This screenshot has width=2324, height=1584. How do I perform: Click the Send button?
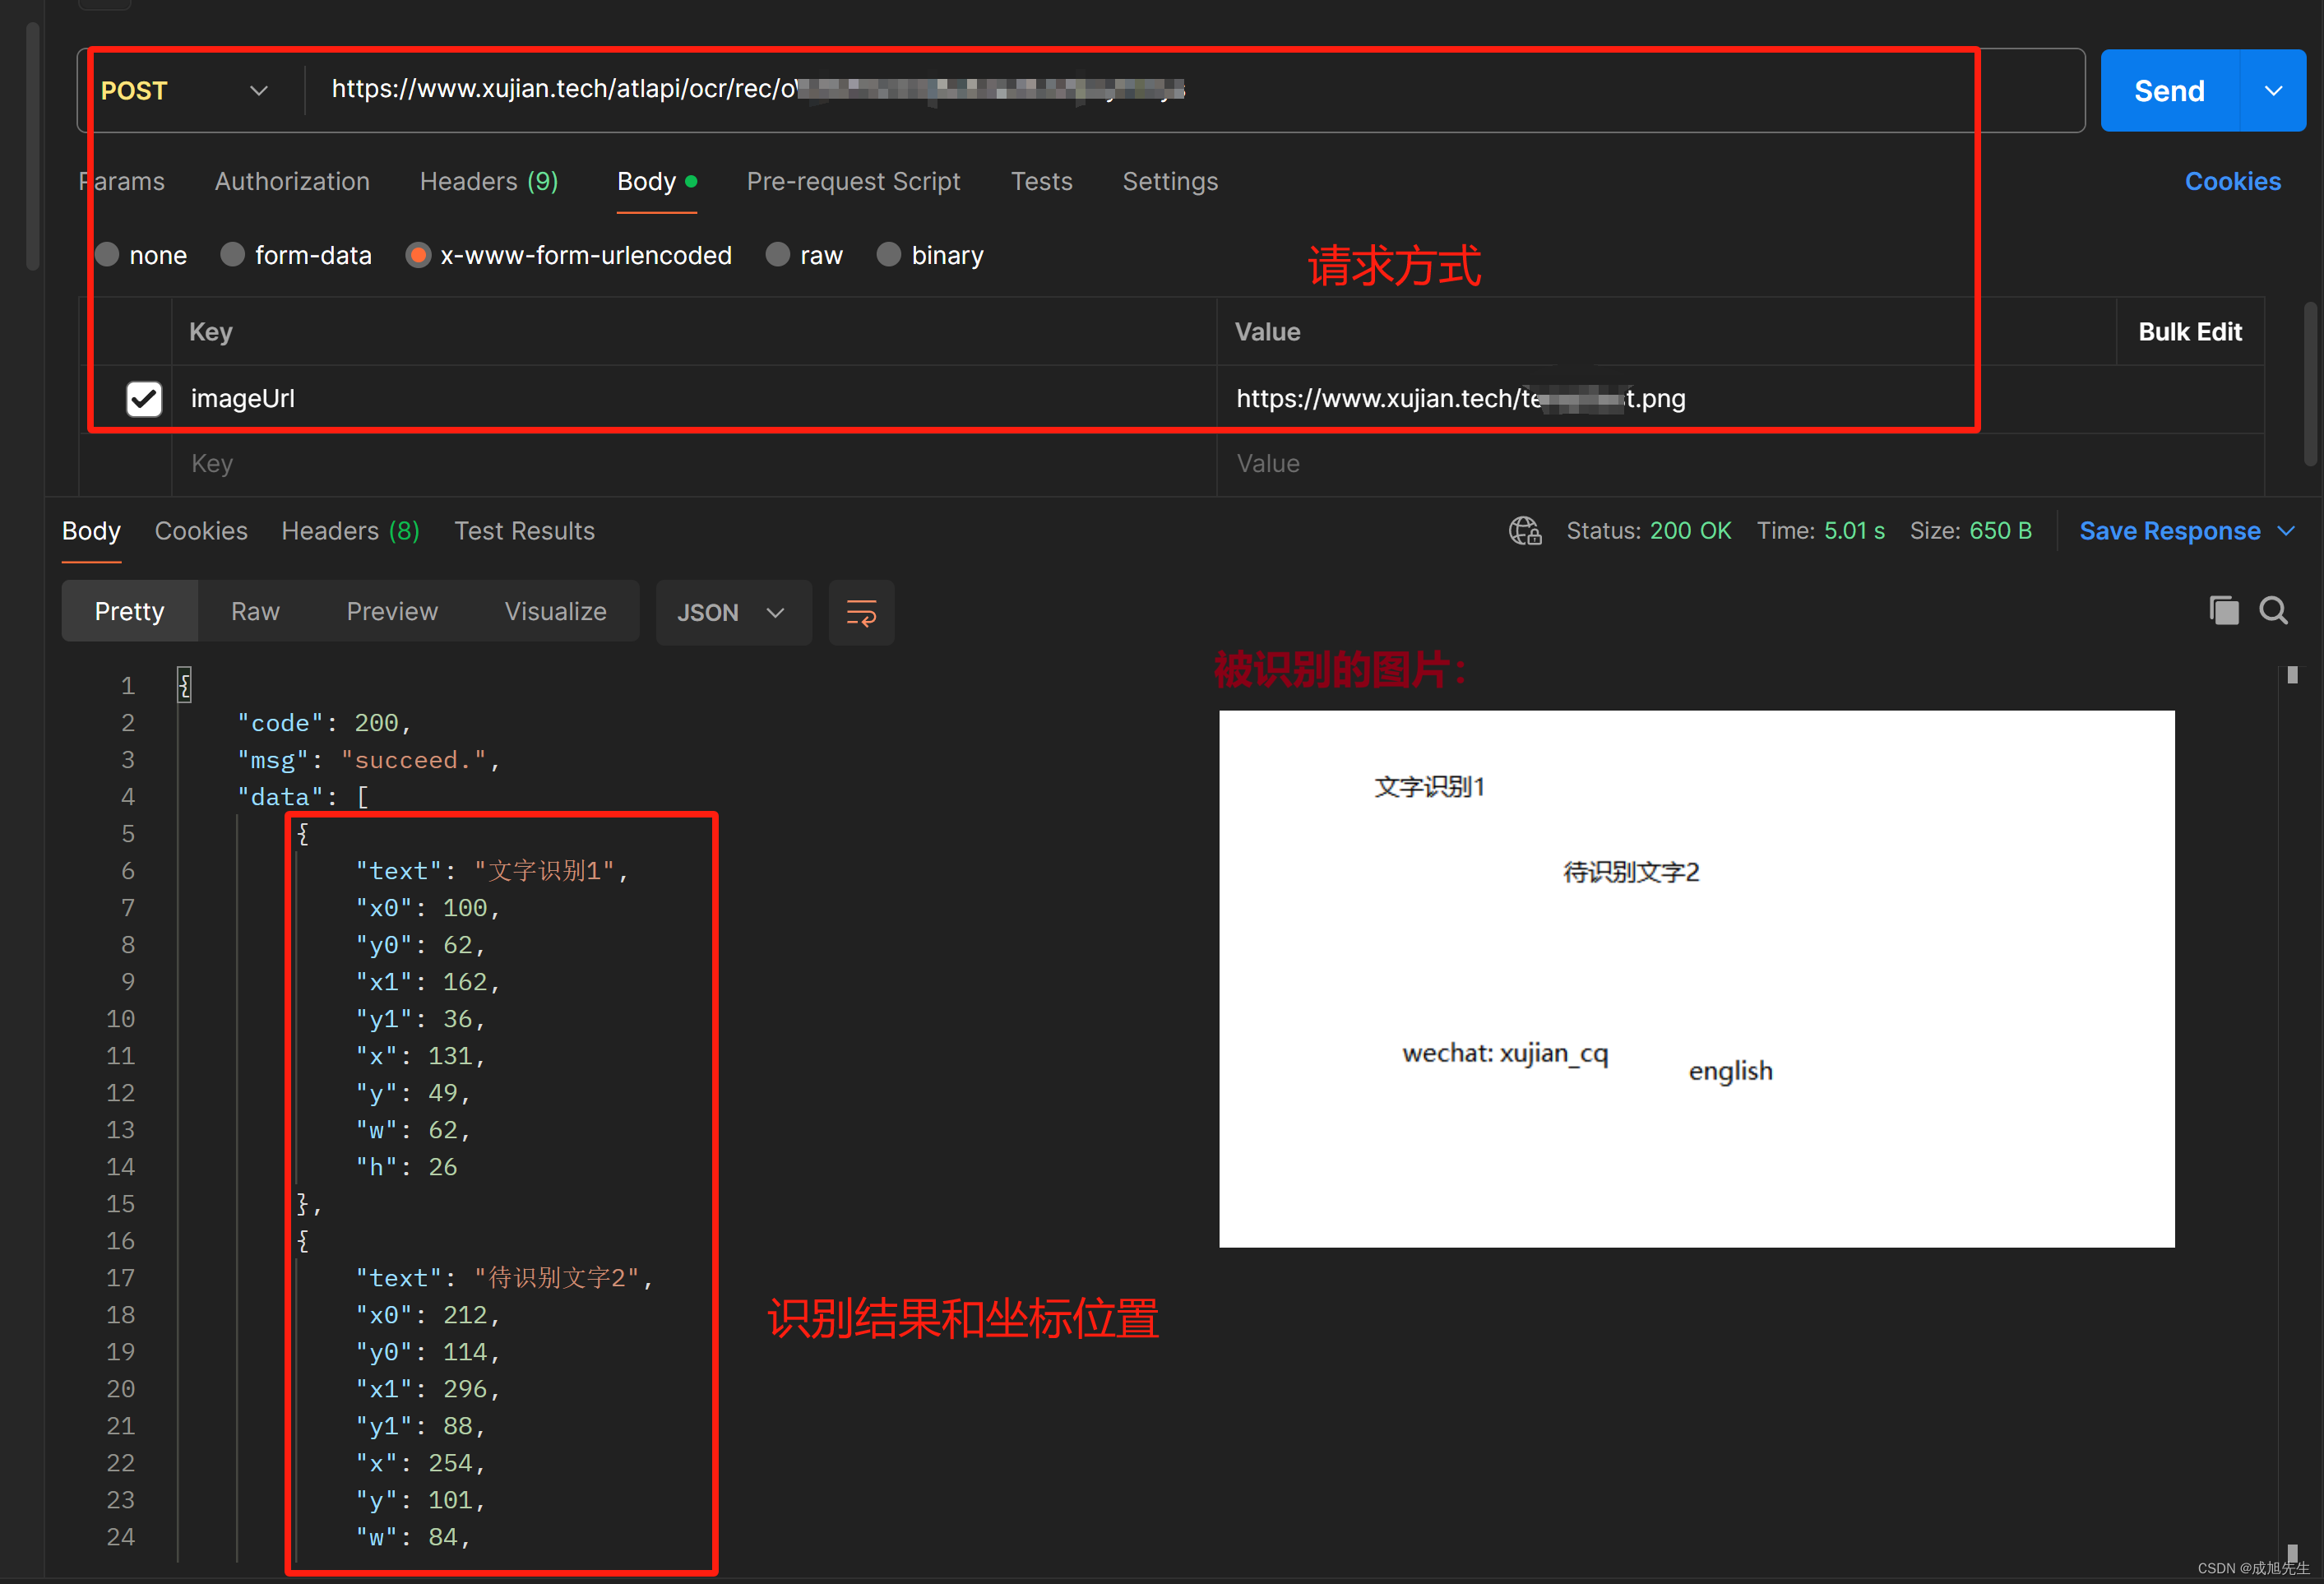[x=2169, y=91]
